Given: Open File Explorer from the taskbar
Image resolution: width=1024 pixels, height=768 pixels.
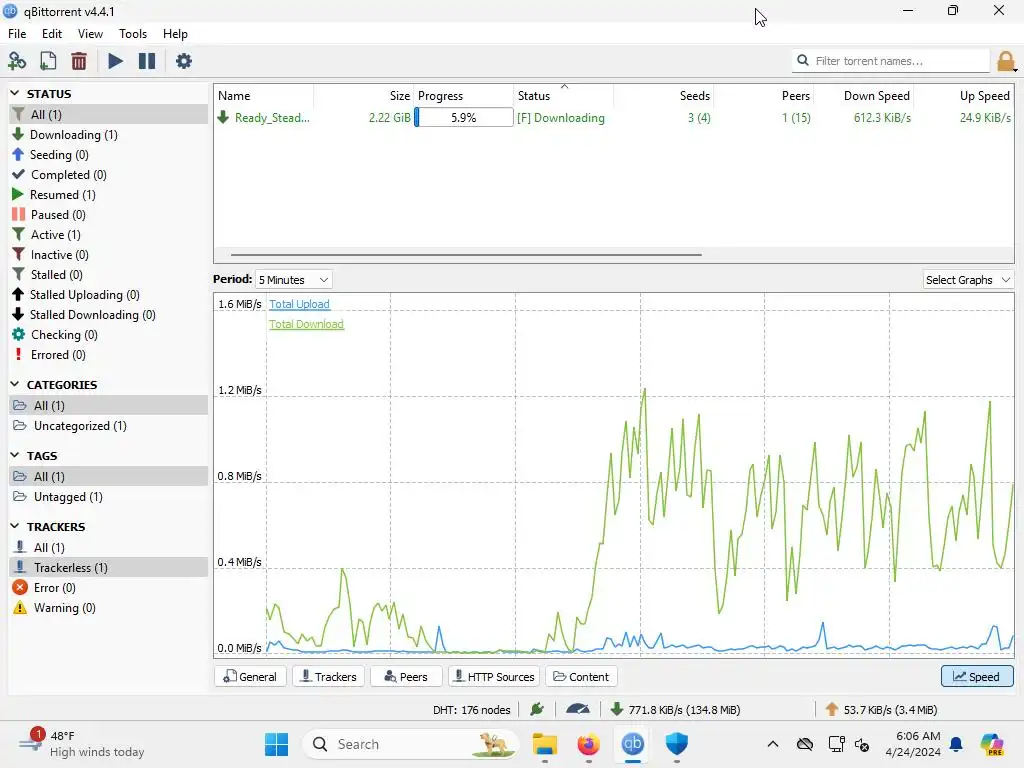Looking at the screenshot, I should coord(545,744).
